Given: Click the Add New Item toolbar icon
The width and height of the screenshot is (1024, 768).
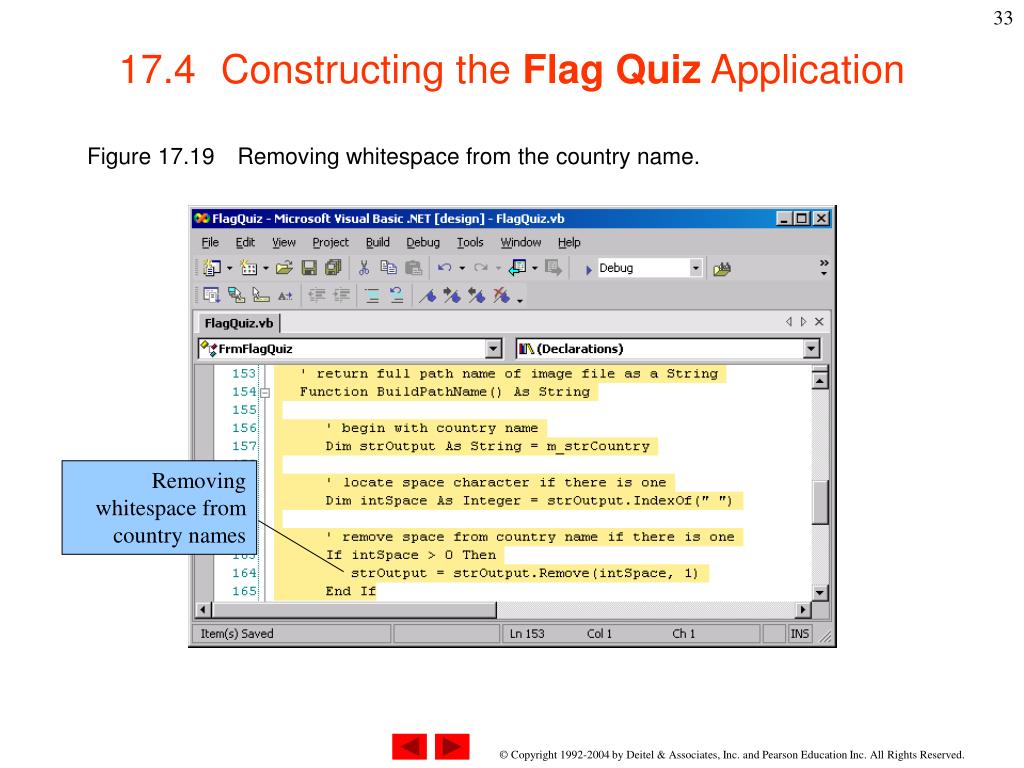Looking at the screenshot, I should 249,268.
